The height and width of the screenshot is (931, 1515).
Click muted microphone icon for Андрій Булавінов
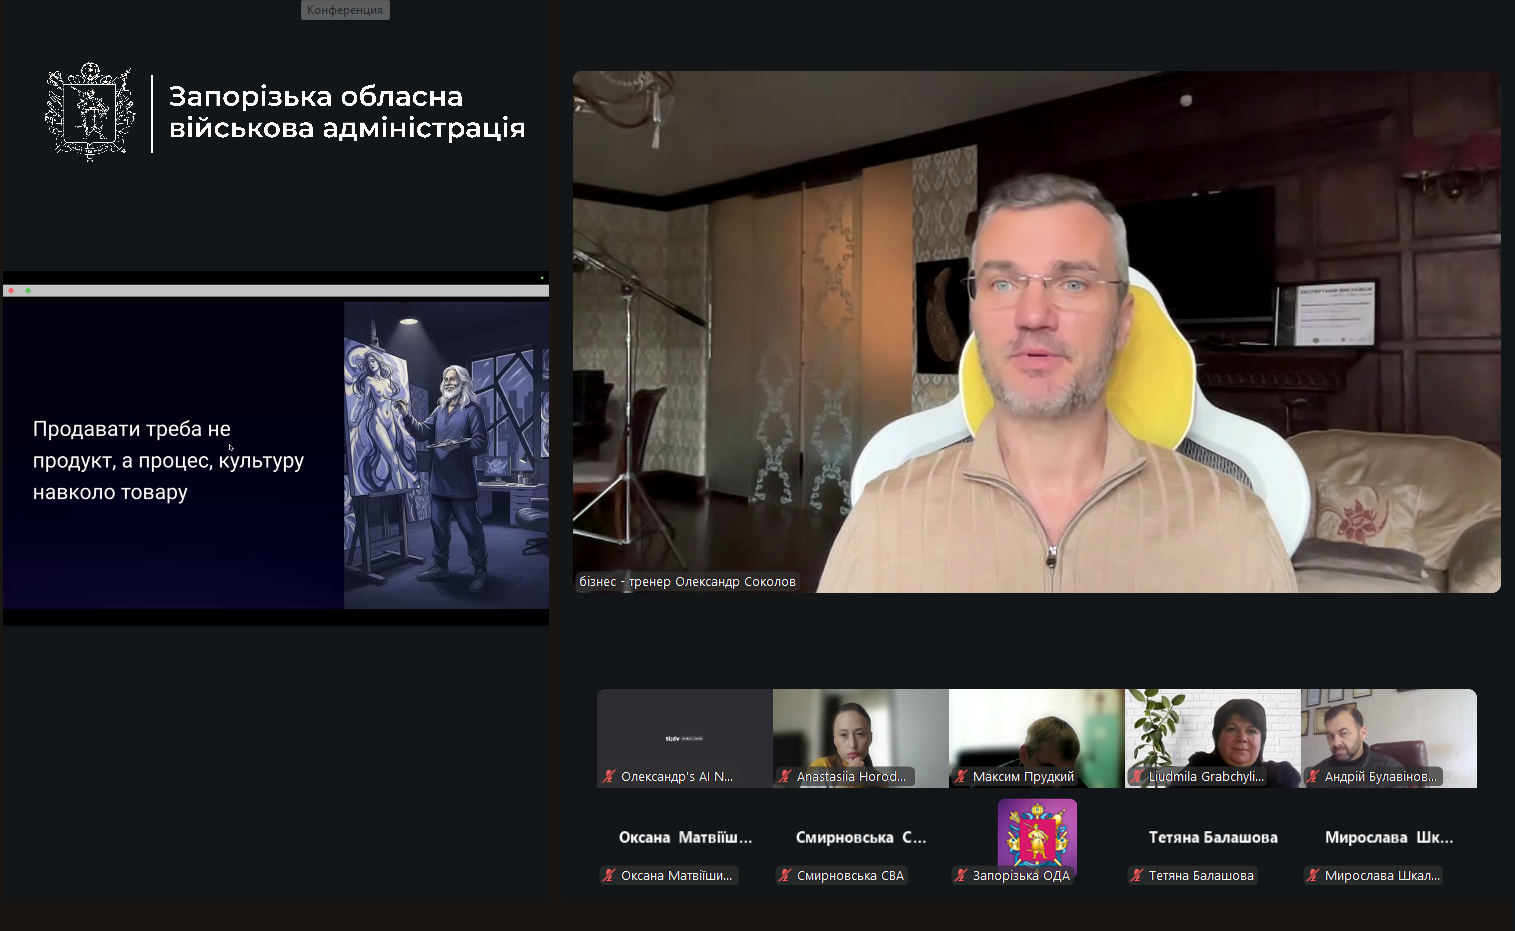(x=1313, y=777)
